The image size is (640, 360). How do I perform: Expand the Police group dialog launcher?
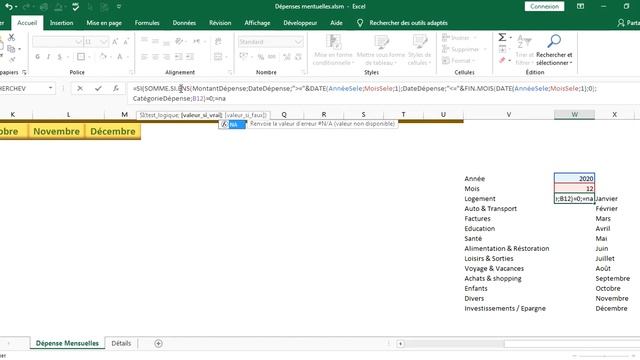[131, 72]
